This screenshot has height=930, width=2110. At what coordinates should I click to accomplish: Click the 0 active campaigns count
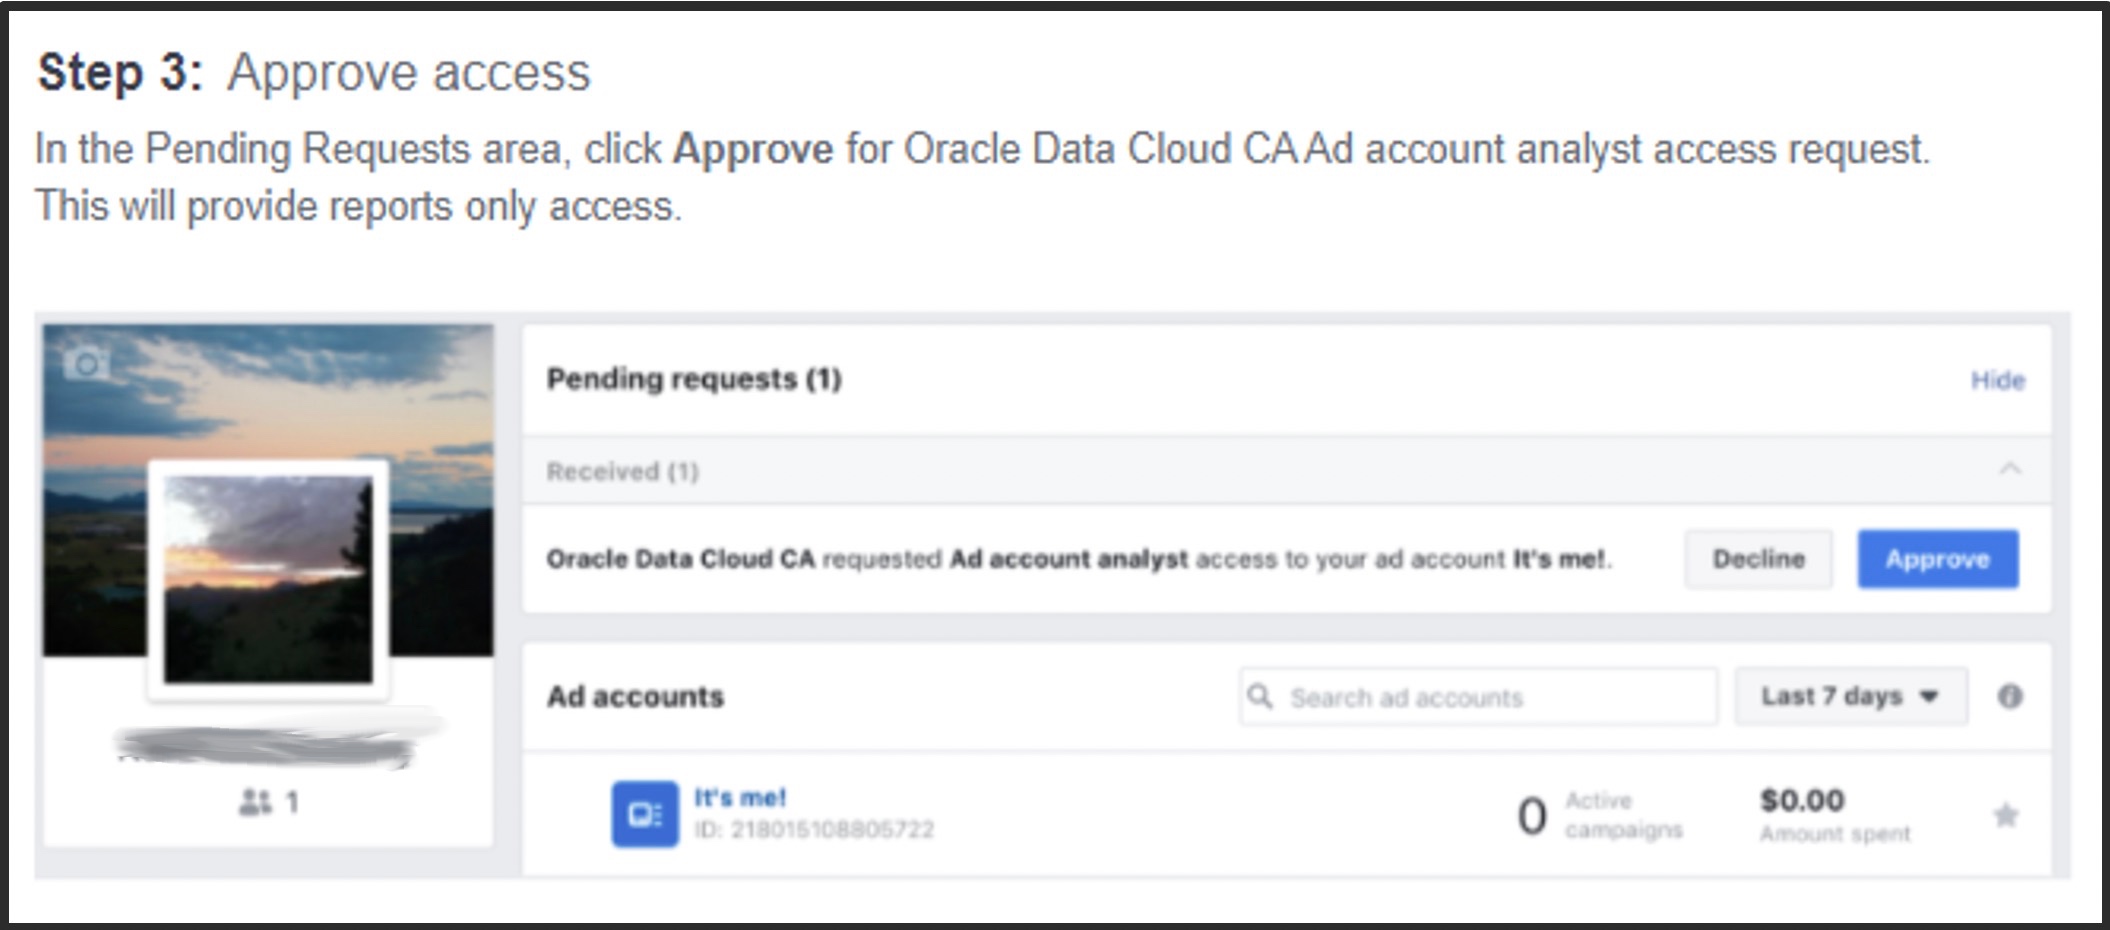[1531, 816]
